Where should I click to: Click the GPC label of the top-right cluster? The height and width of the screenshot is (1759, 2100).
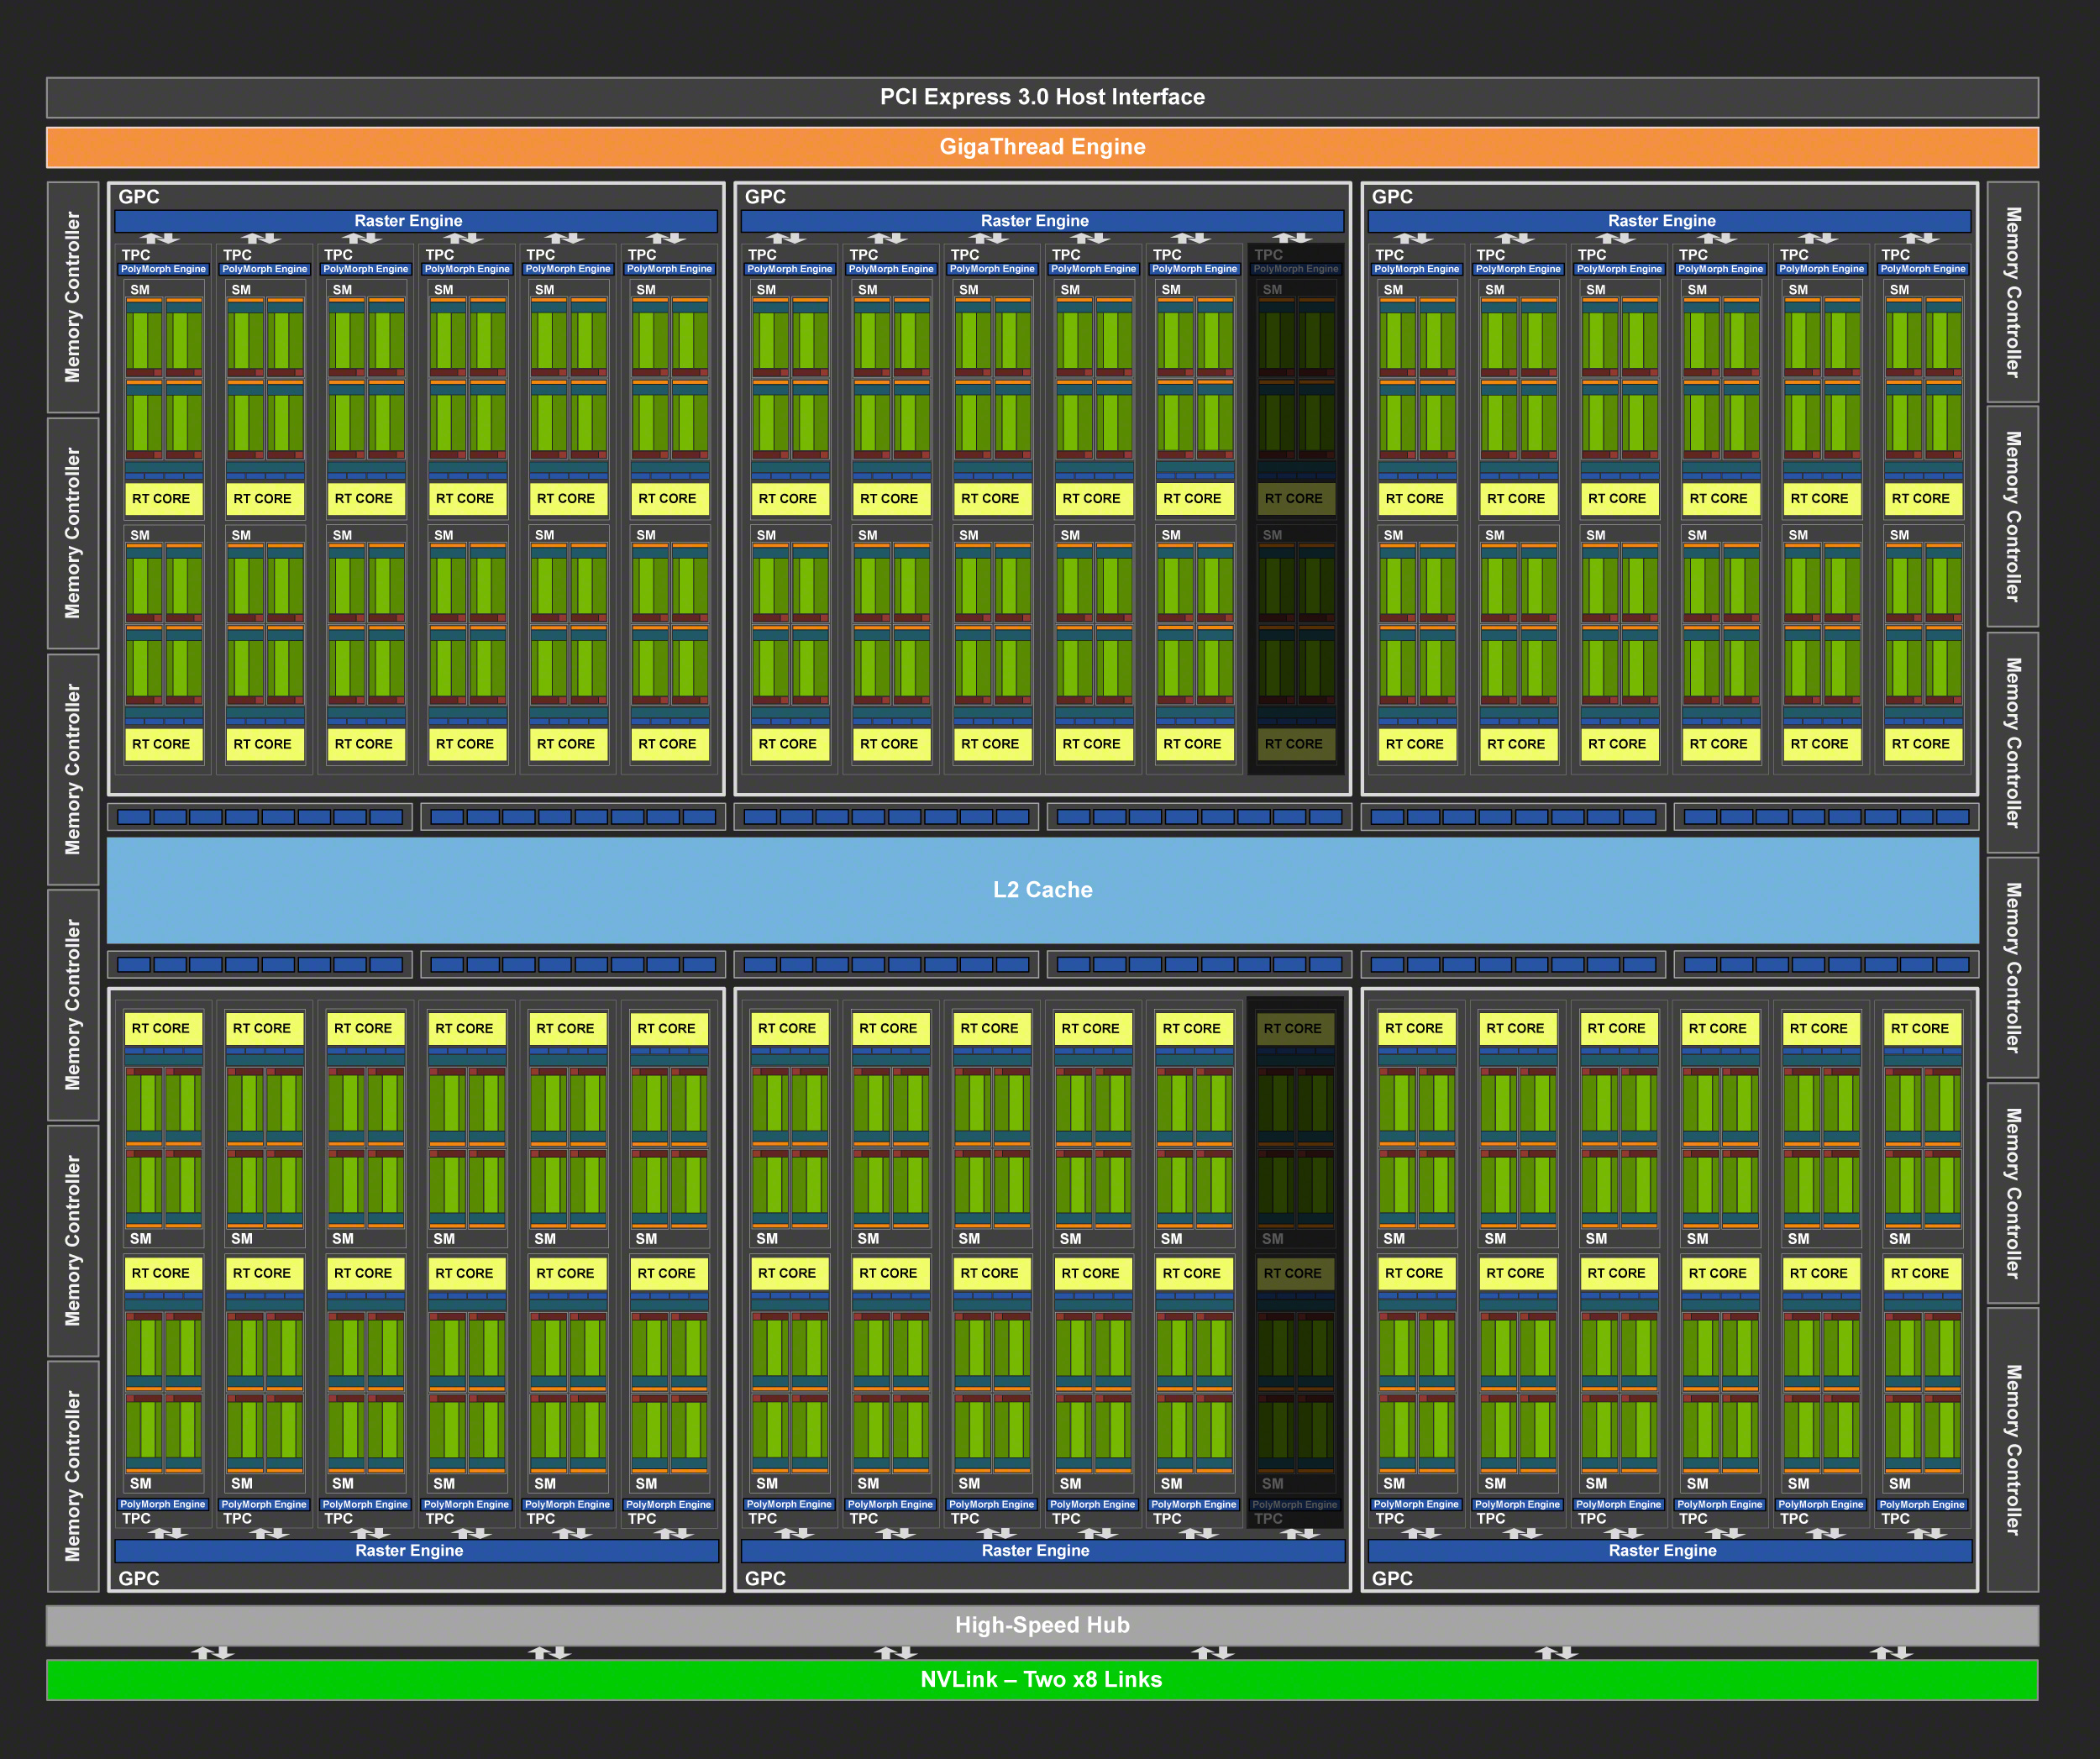coord(1392,197)
